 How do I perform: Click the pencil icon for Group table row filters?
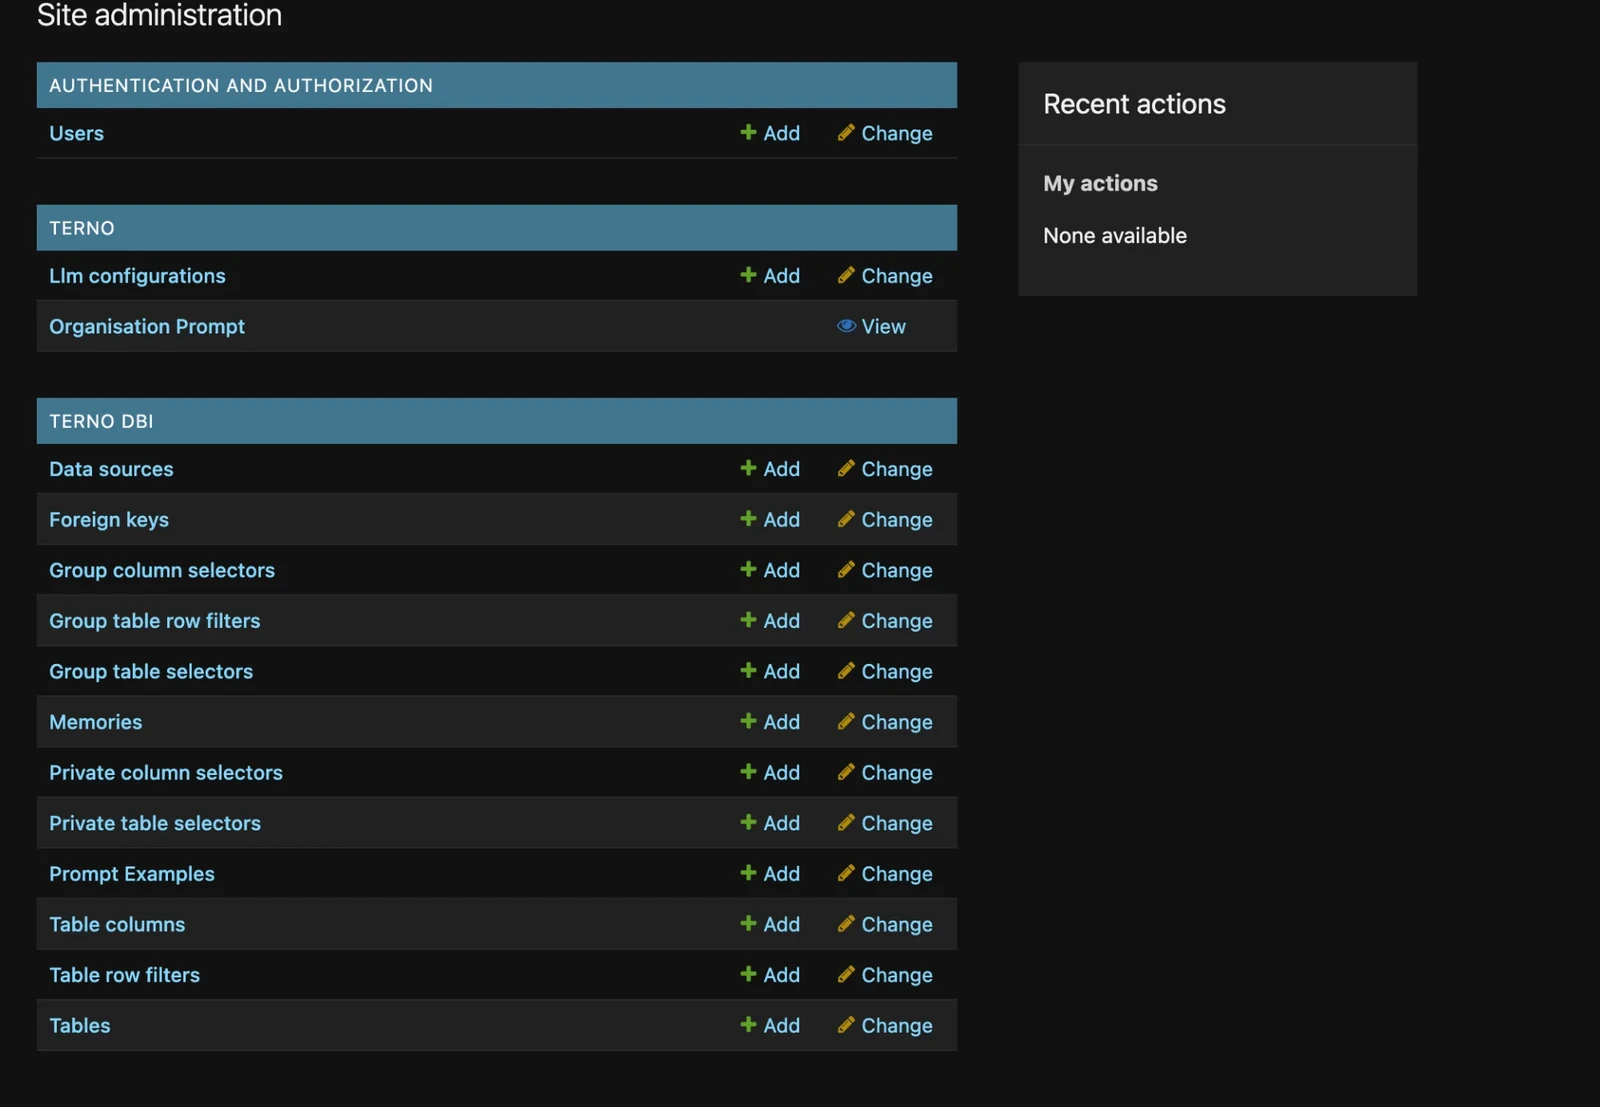coord(846,619)
